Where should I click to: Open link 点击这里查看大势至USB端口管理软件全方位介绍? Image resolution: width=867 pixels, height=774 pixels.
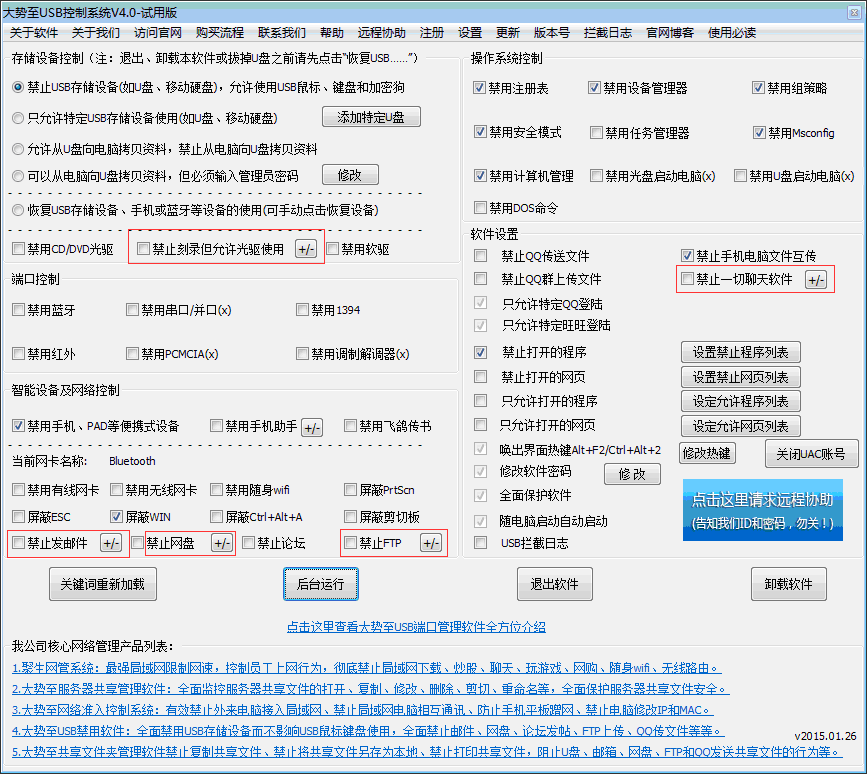416,627
